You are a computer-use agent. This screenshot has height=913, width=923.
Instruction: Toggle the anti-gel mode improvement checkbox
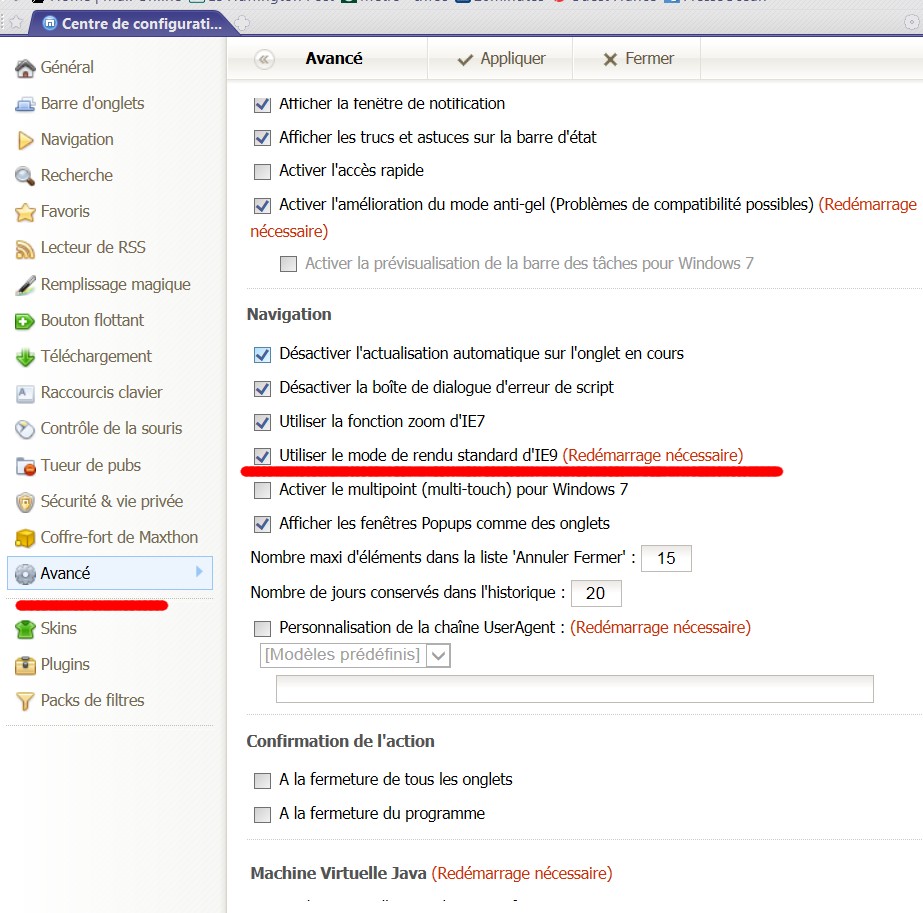[262, 205]
